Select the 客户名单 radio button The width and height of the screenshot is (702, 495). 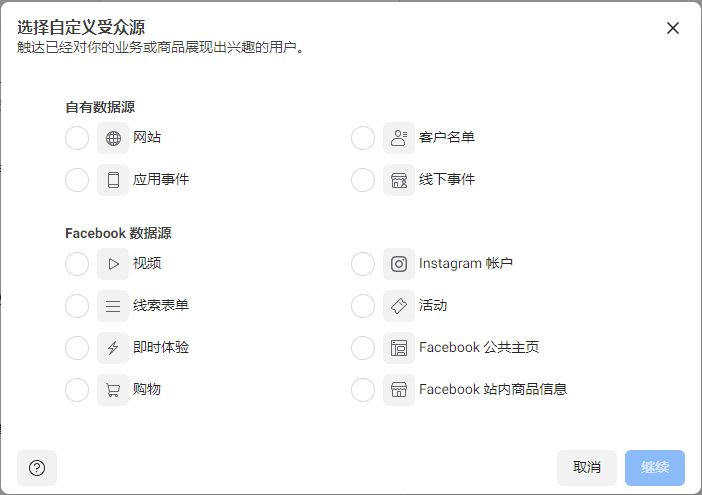[363, 138]
